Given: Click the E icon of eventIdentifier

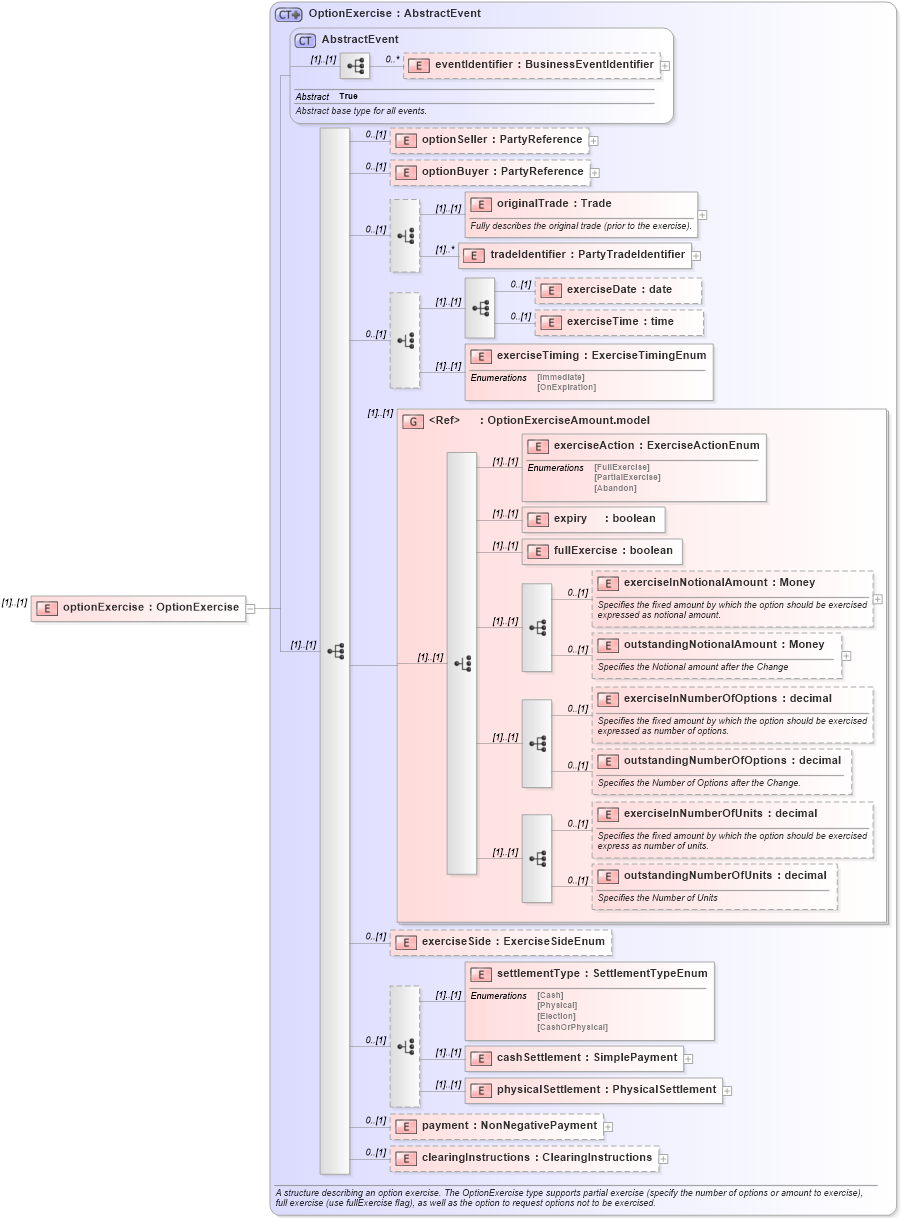Looking at the screenshot, I should click(418, 65).
